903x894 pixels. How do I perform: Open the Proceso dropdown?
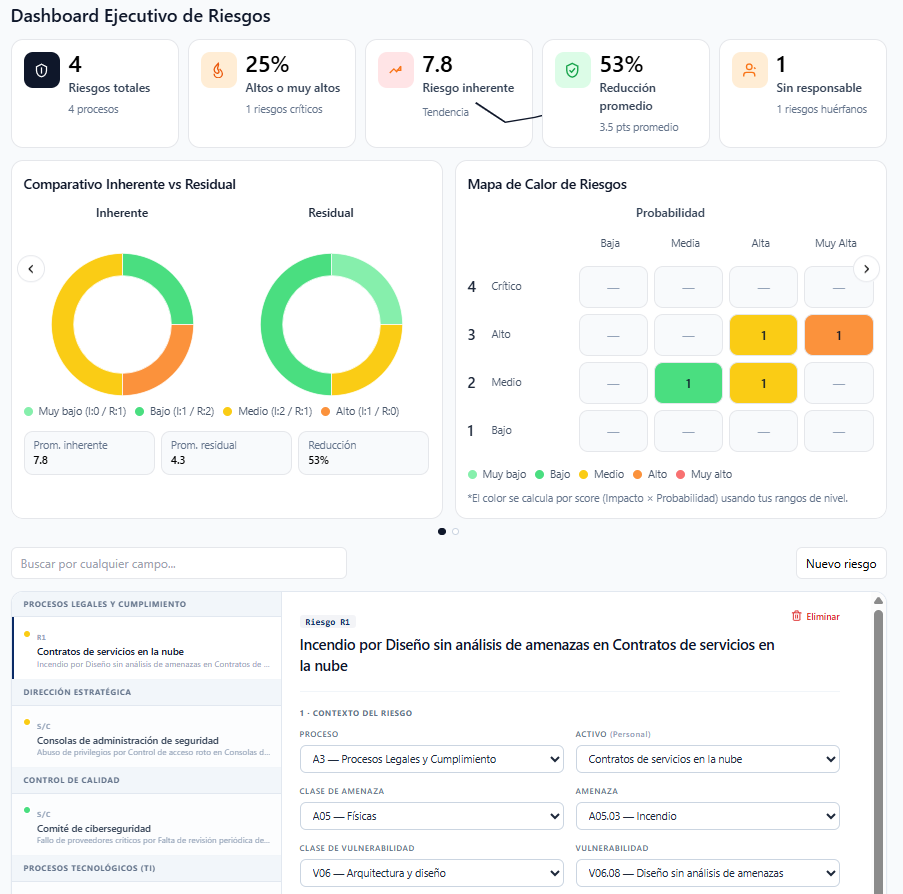(431, 759)
